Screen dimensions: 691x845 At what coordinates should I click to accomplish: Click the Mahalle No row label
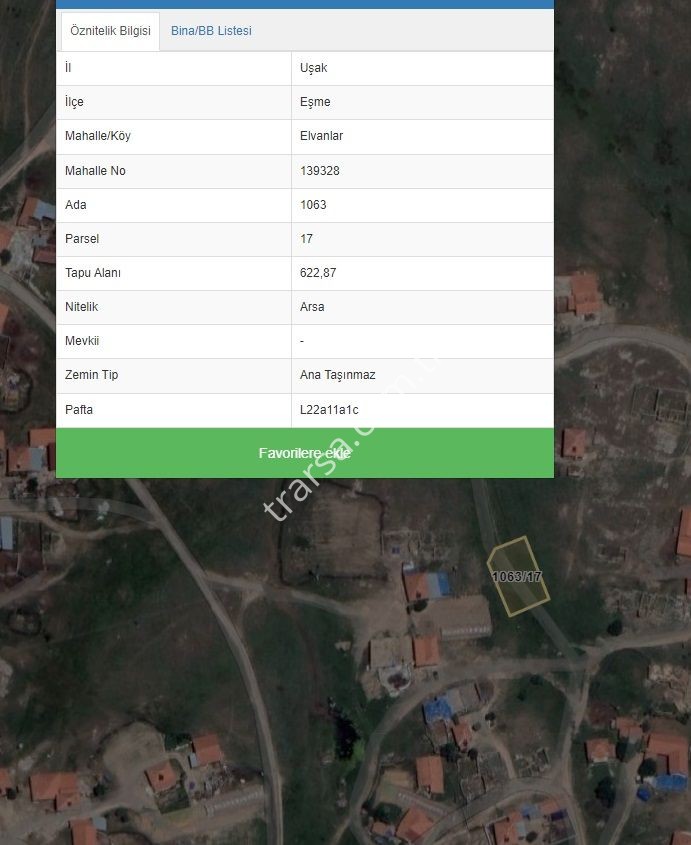coord(95,171)
